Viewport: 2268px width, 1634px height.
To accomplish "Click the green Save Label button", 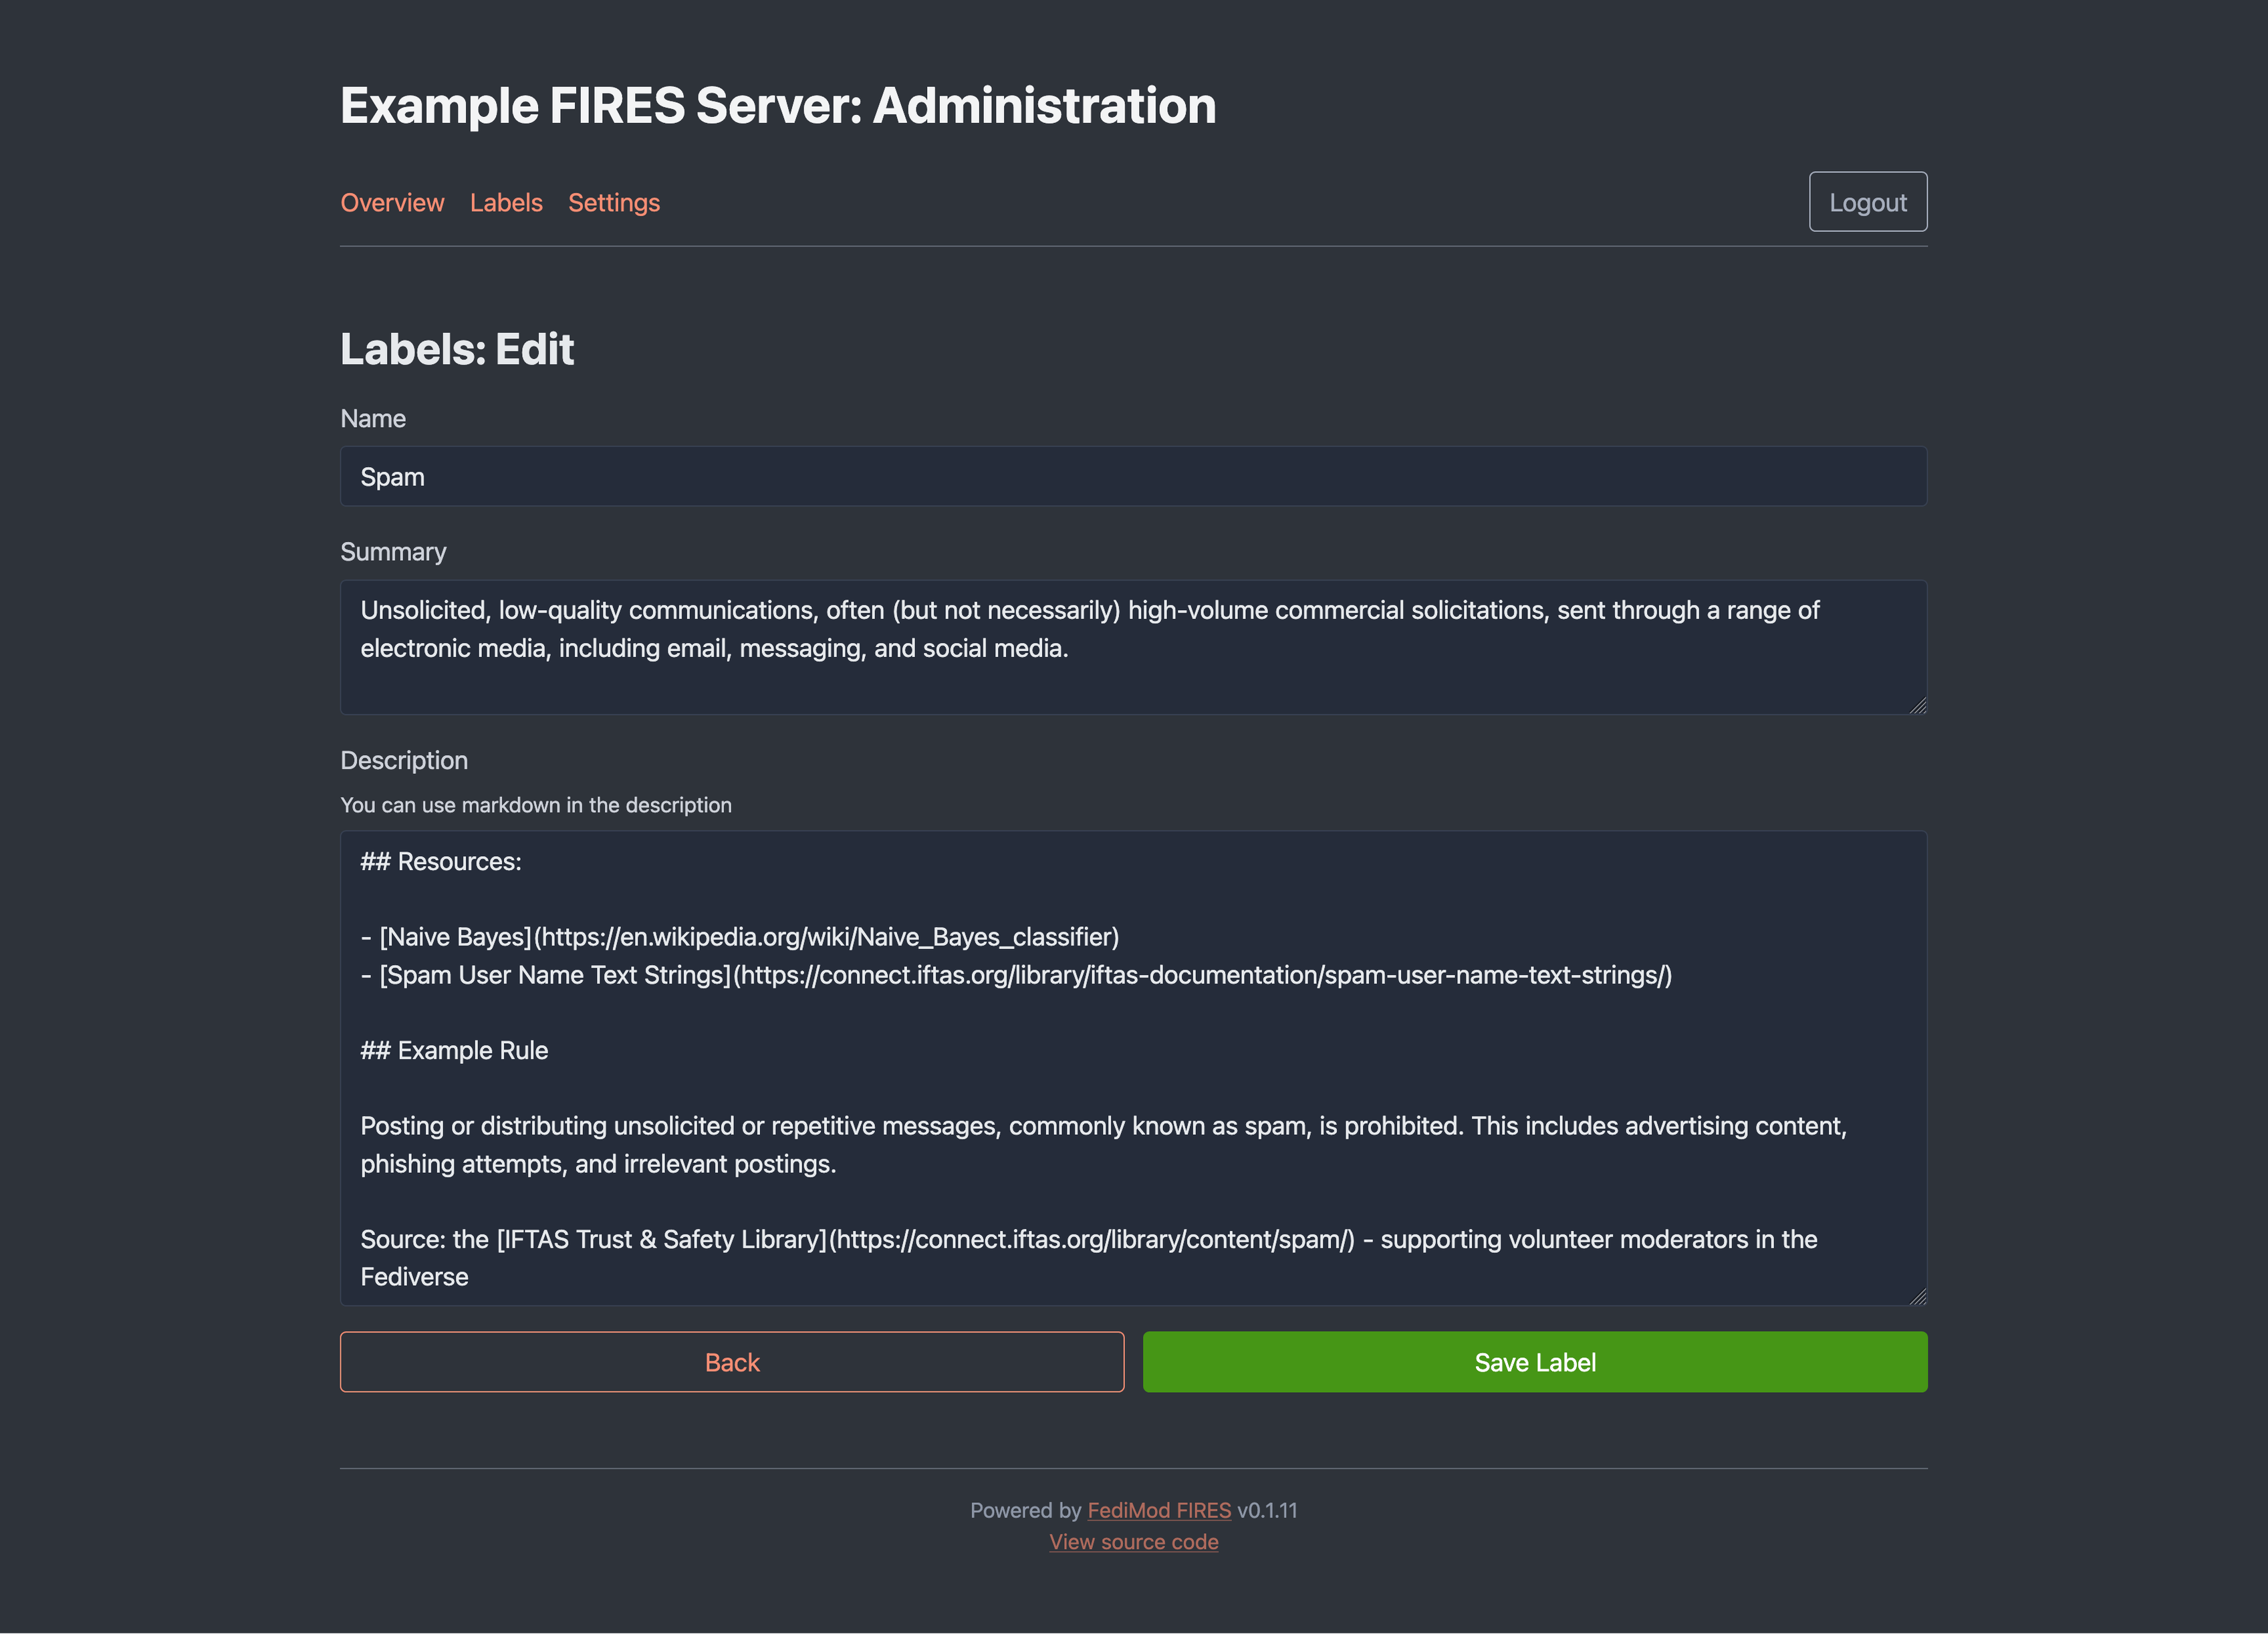I will click(x=1534, y=1362).
